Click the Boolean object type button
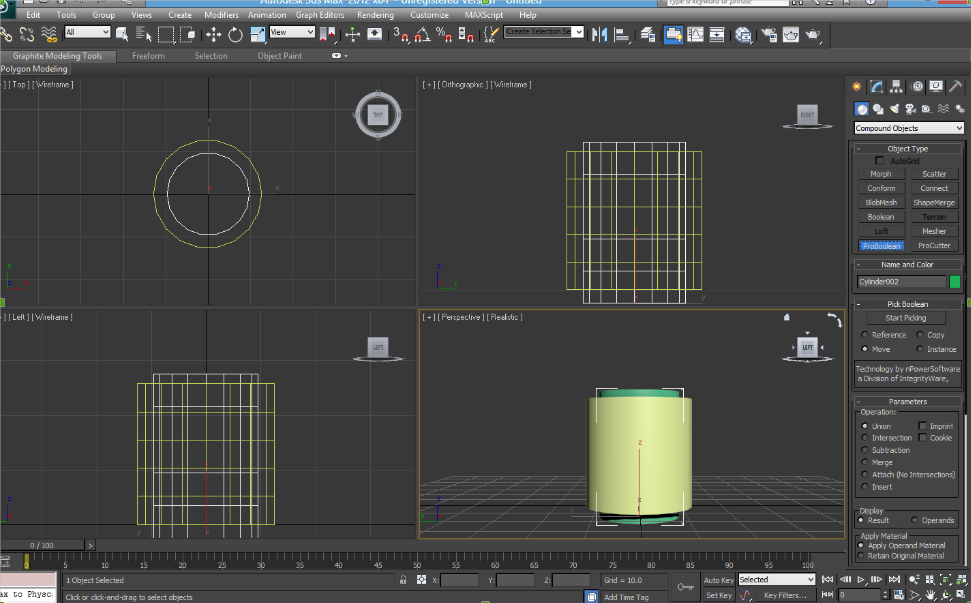Screen dimensions: 971x603 pyautogui.click(x=881, y=216)
